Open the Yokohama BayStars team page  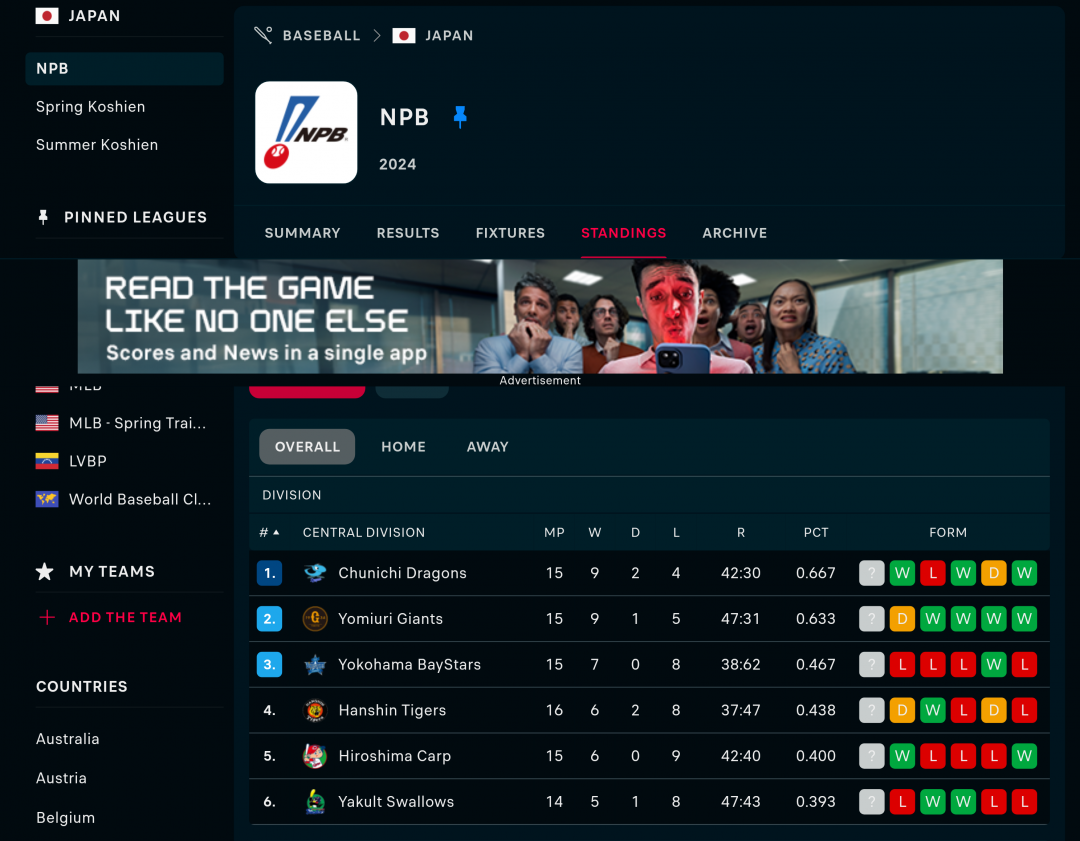pos(410,665)
